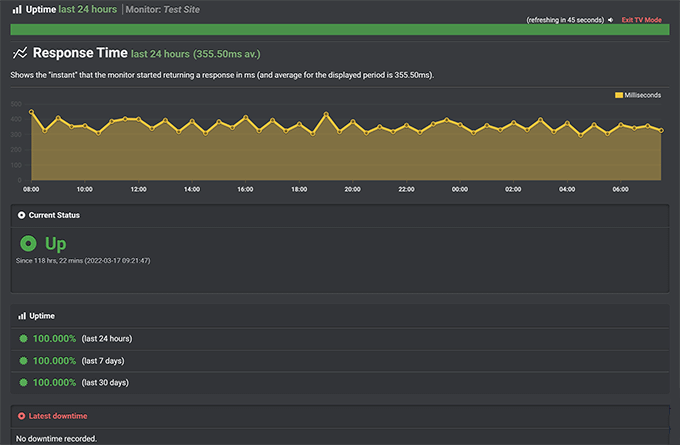The width and height of the screenshot is (680, 445).
Task: Click the red Latest downtime icon
Action: tap(22, 415)
